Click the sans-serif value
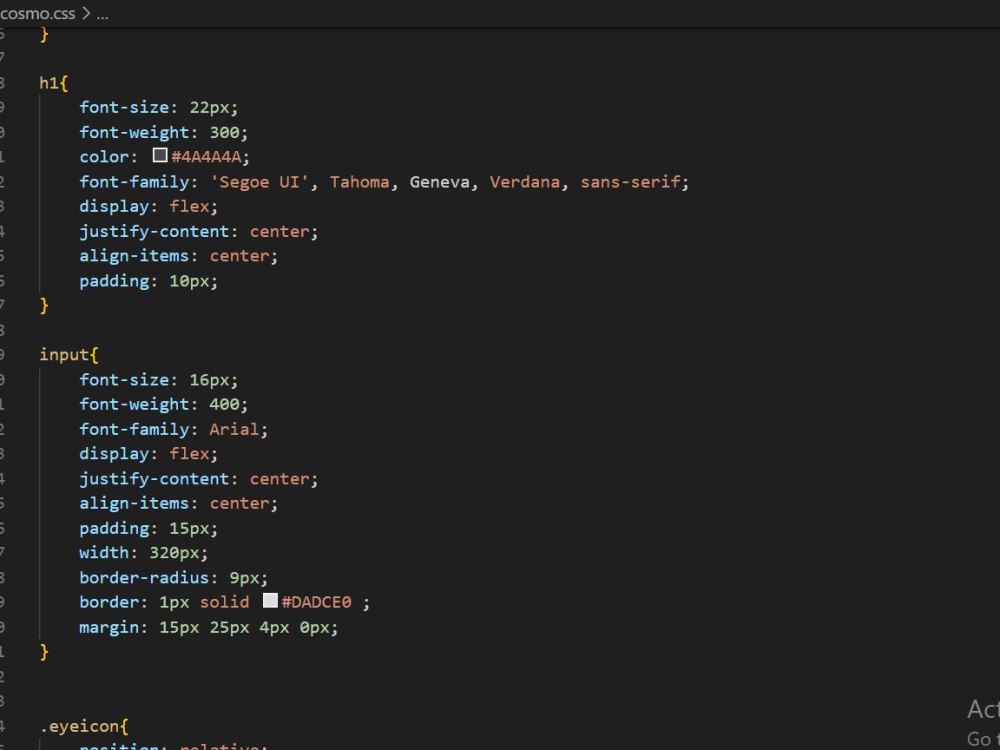This screenshot has width=1000, height=750. 630,182
